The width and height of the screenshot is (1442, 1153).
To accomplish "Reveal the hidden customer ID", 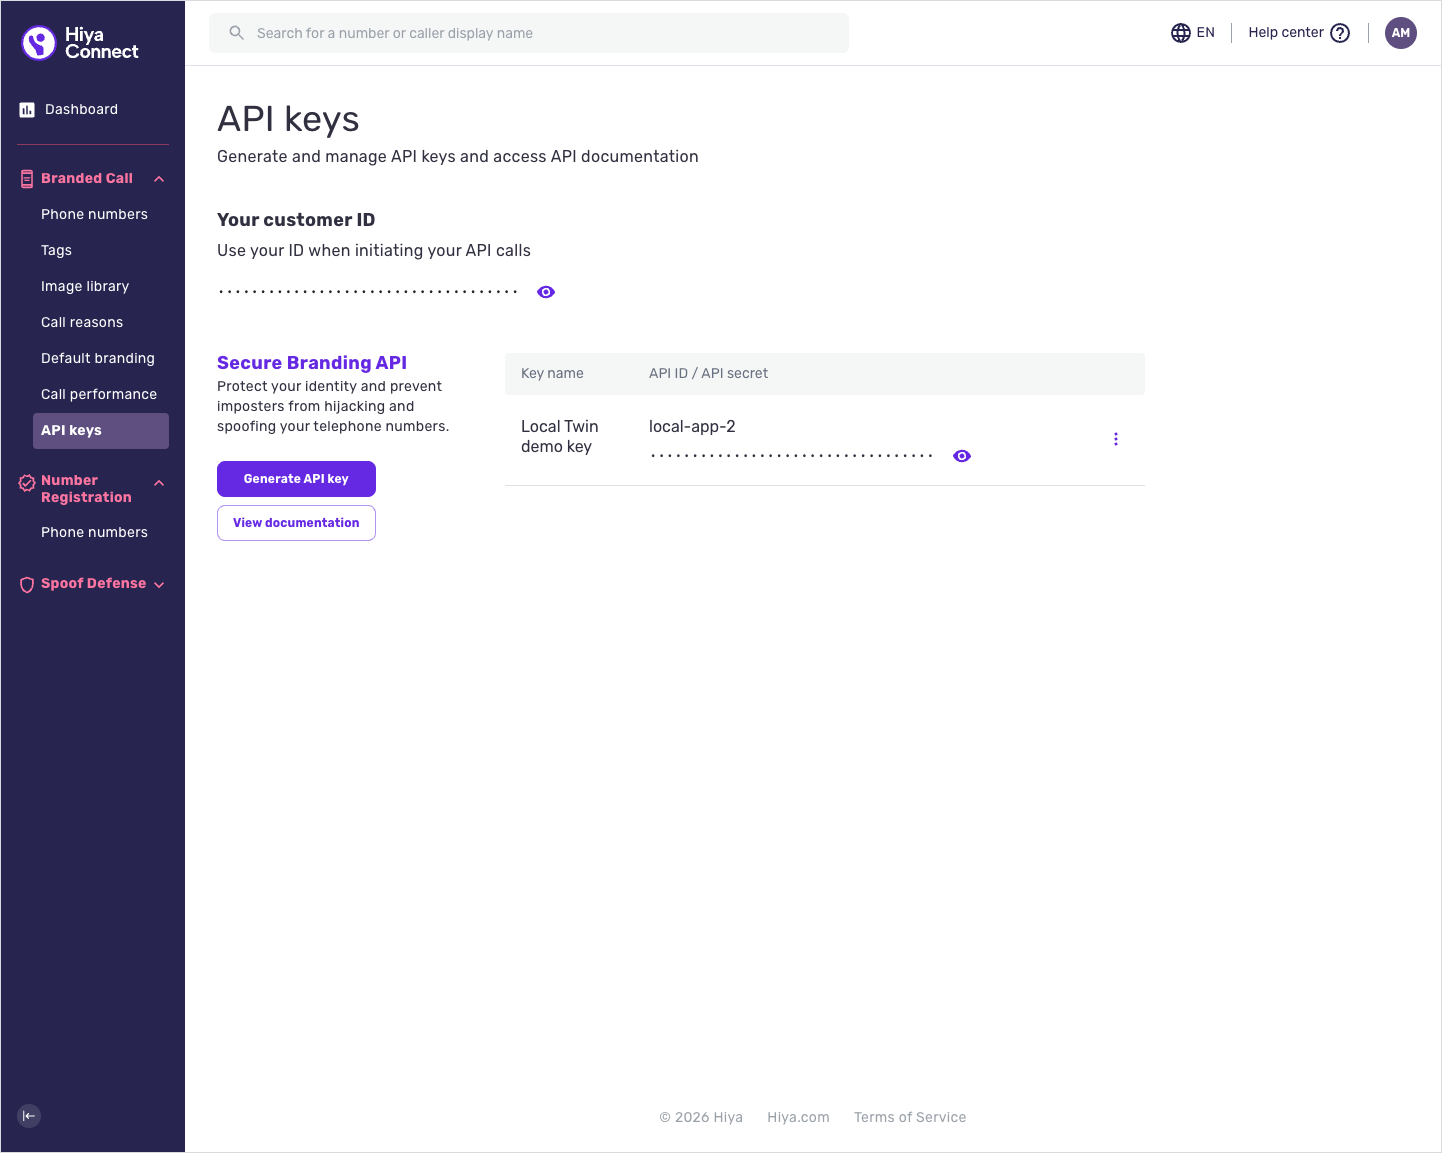I will coord(546,292).
